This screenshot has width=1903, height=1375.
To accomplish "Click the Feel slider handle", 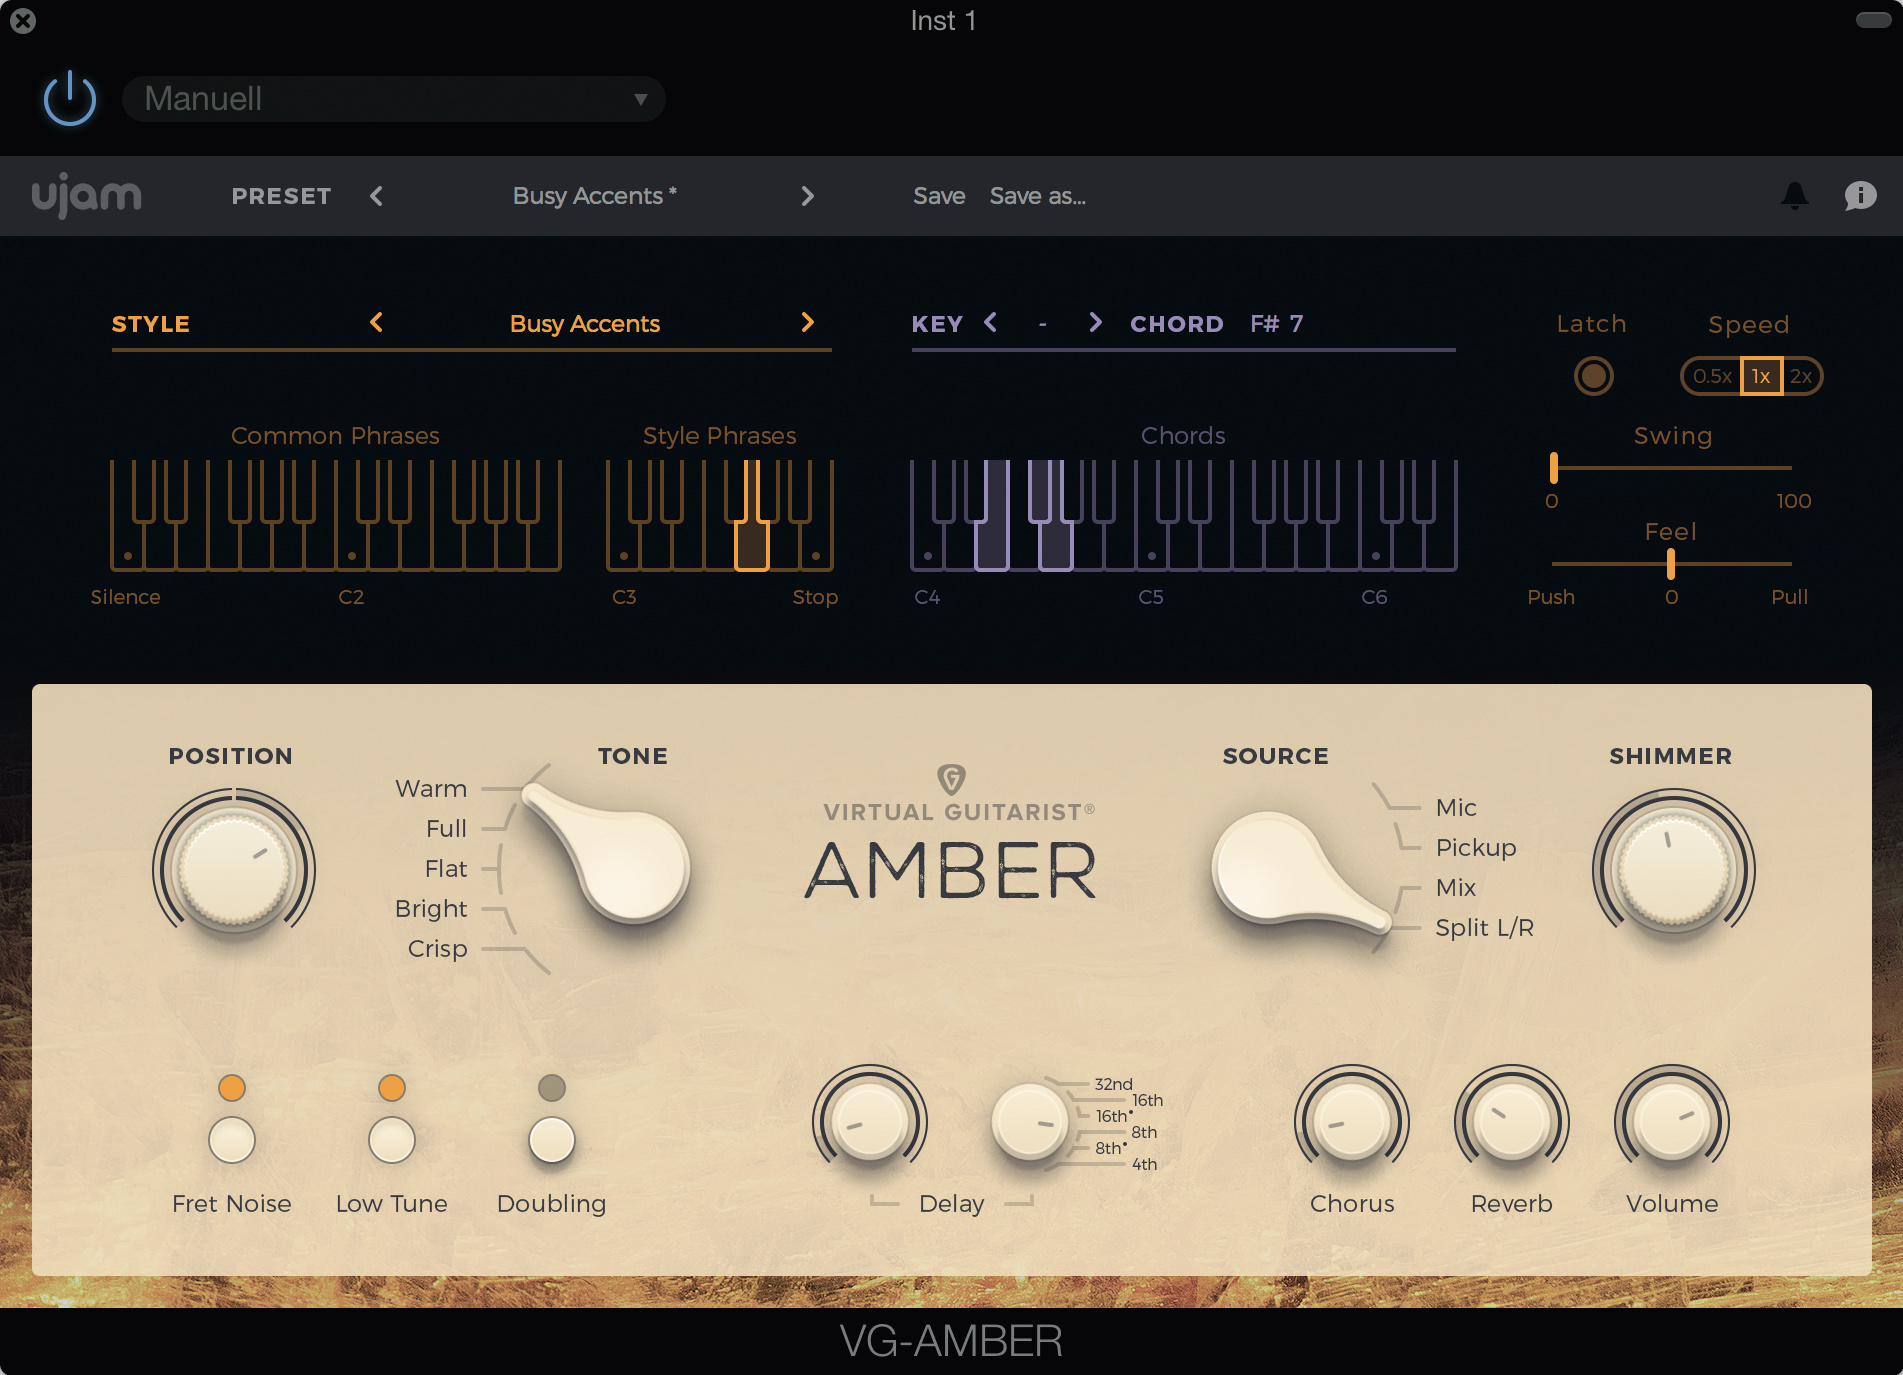I will 1671,564.
